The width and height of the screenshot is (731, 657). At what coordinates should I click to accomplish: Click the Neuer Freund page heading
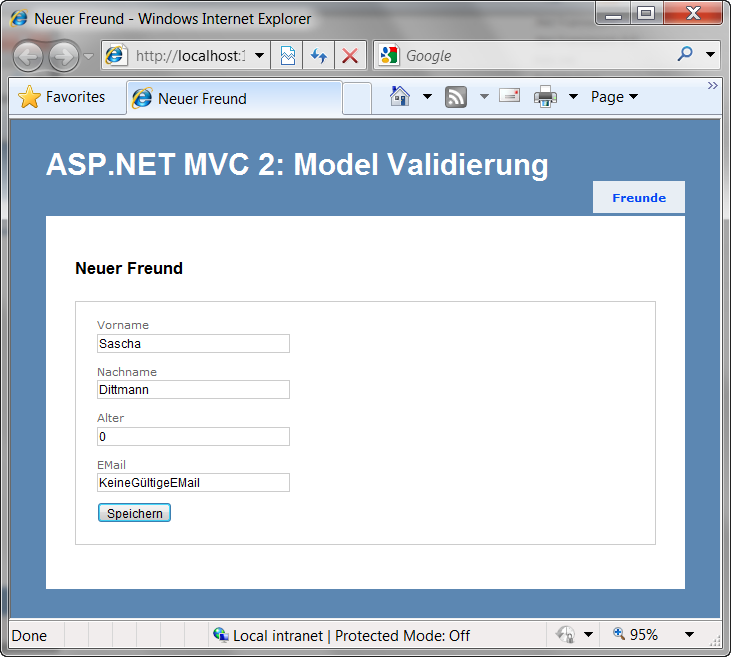[x=129, y=268]
